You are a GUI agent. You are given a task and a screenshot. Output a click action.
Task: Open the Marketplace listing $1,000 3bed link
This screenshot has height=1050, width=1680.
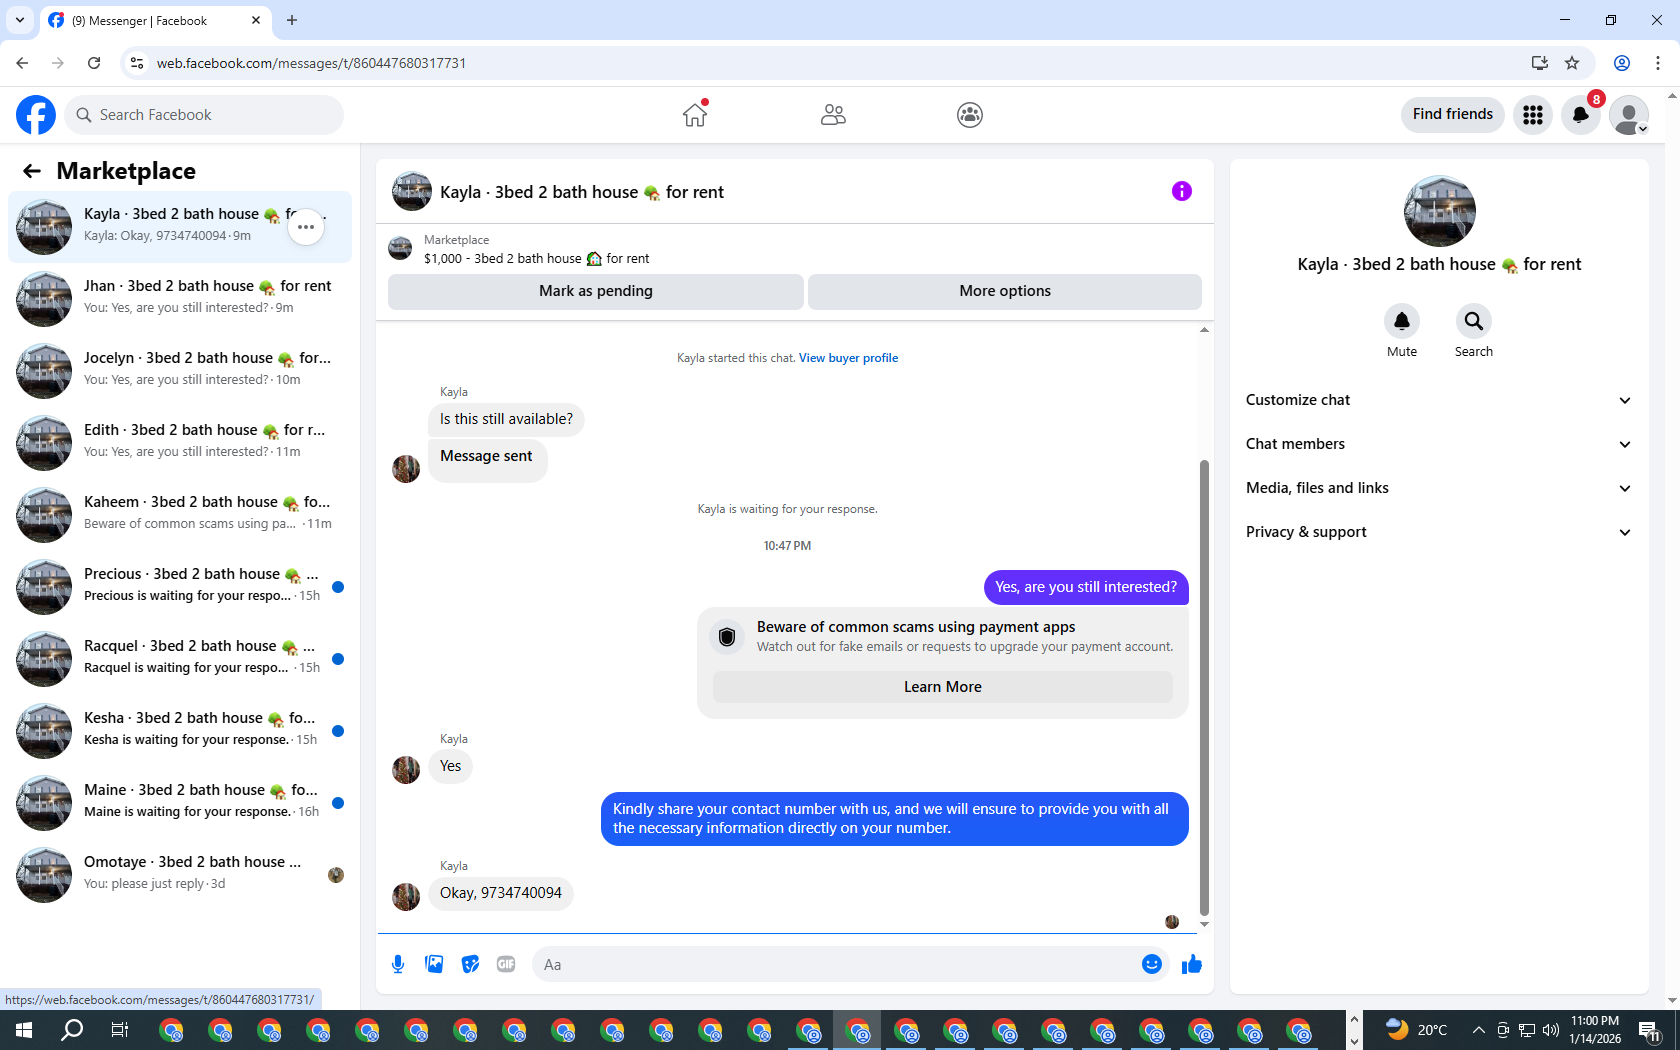click(536, 258)
